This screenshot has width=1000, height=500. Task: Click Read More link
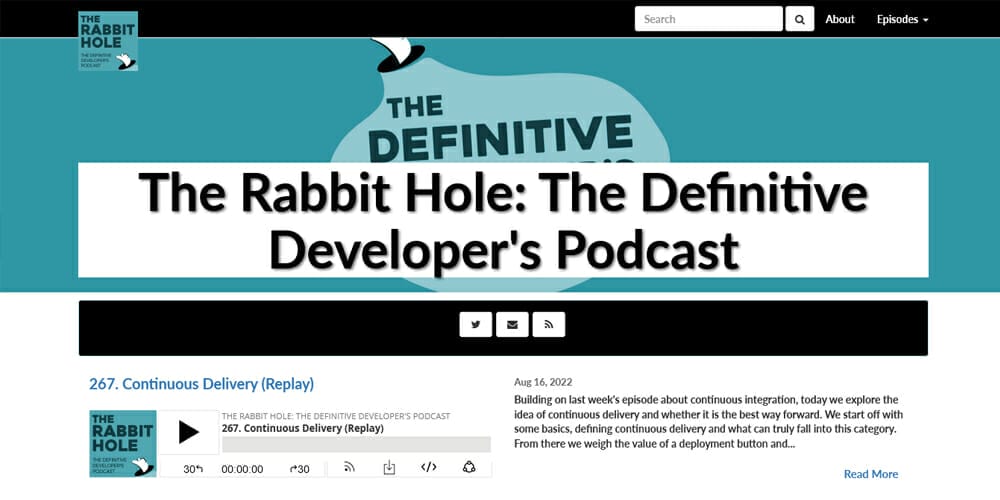coord(871,474)
